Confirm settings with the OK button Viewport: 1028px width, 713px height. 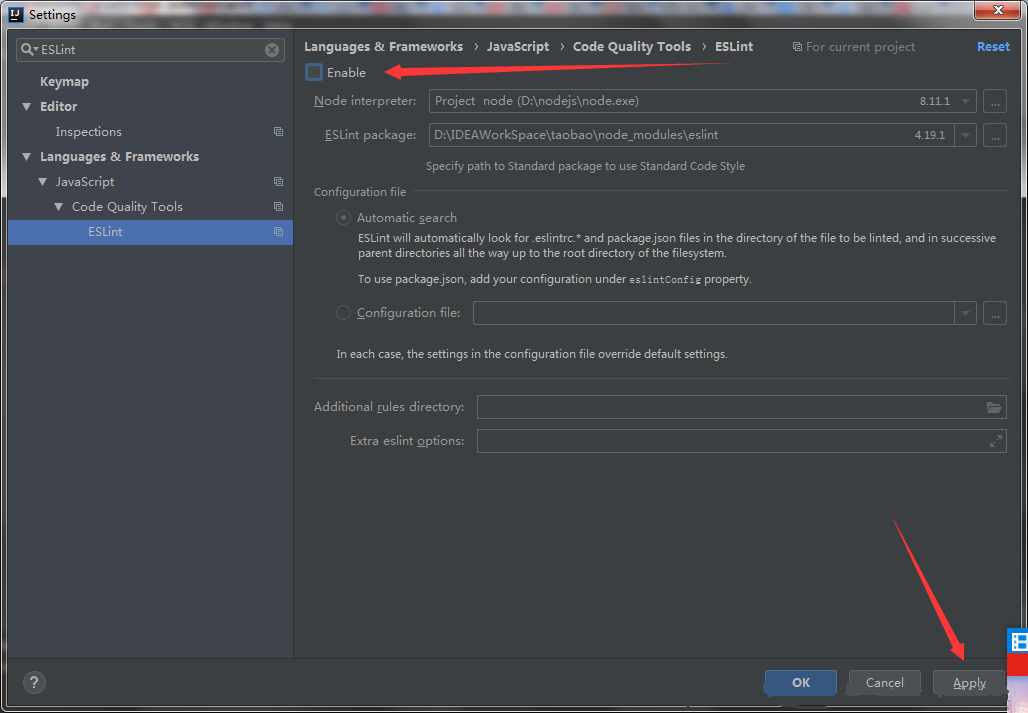click(x=801, y=683)
